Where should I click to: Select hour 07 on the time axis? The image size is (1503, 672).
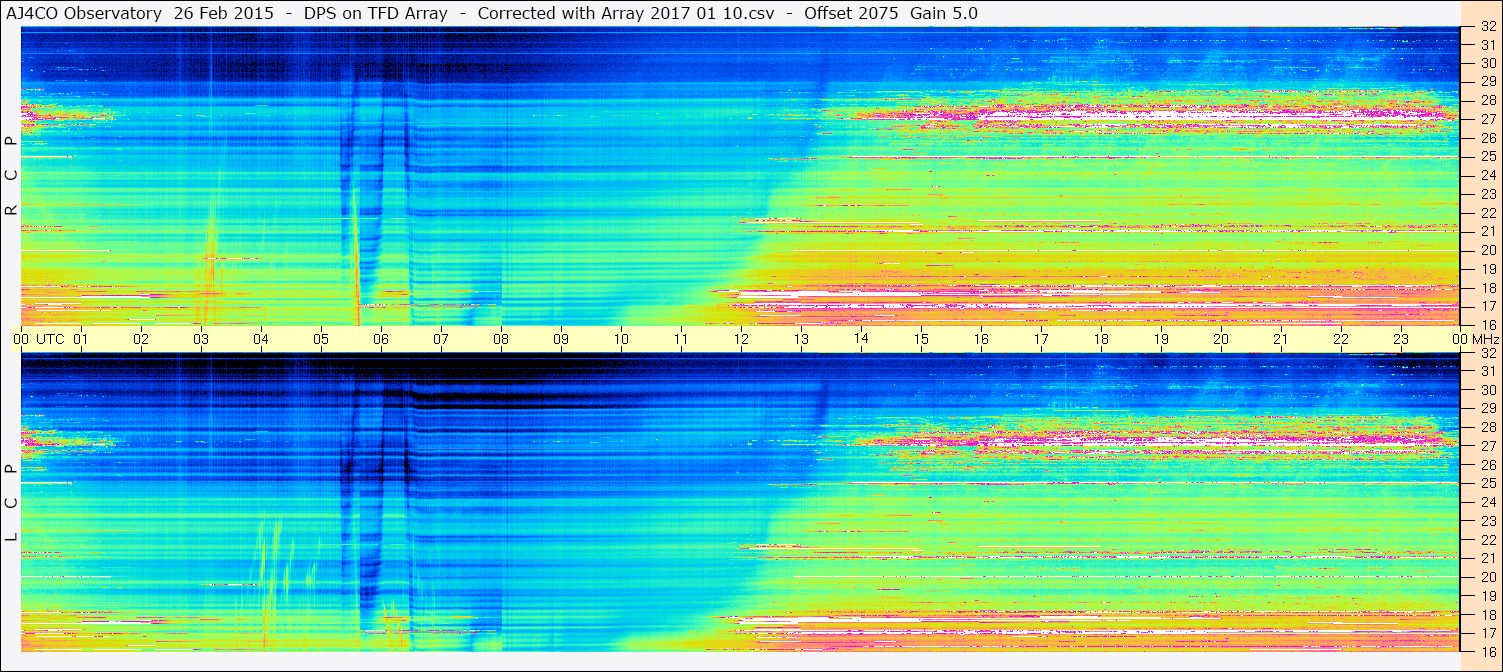click(441, 339)
